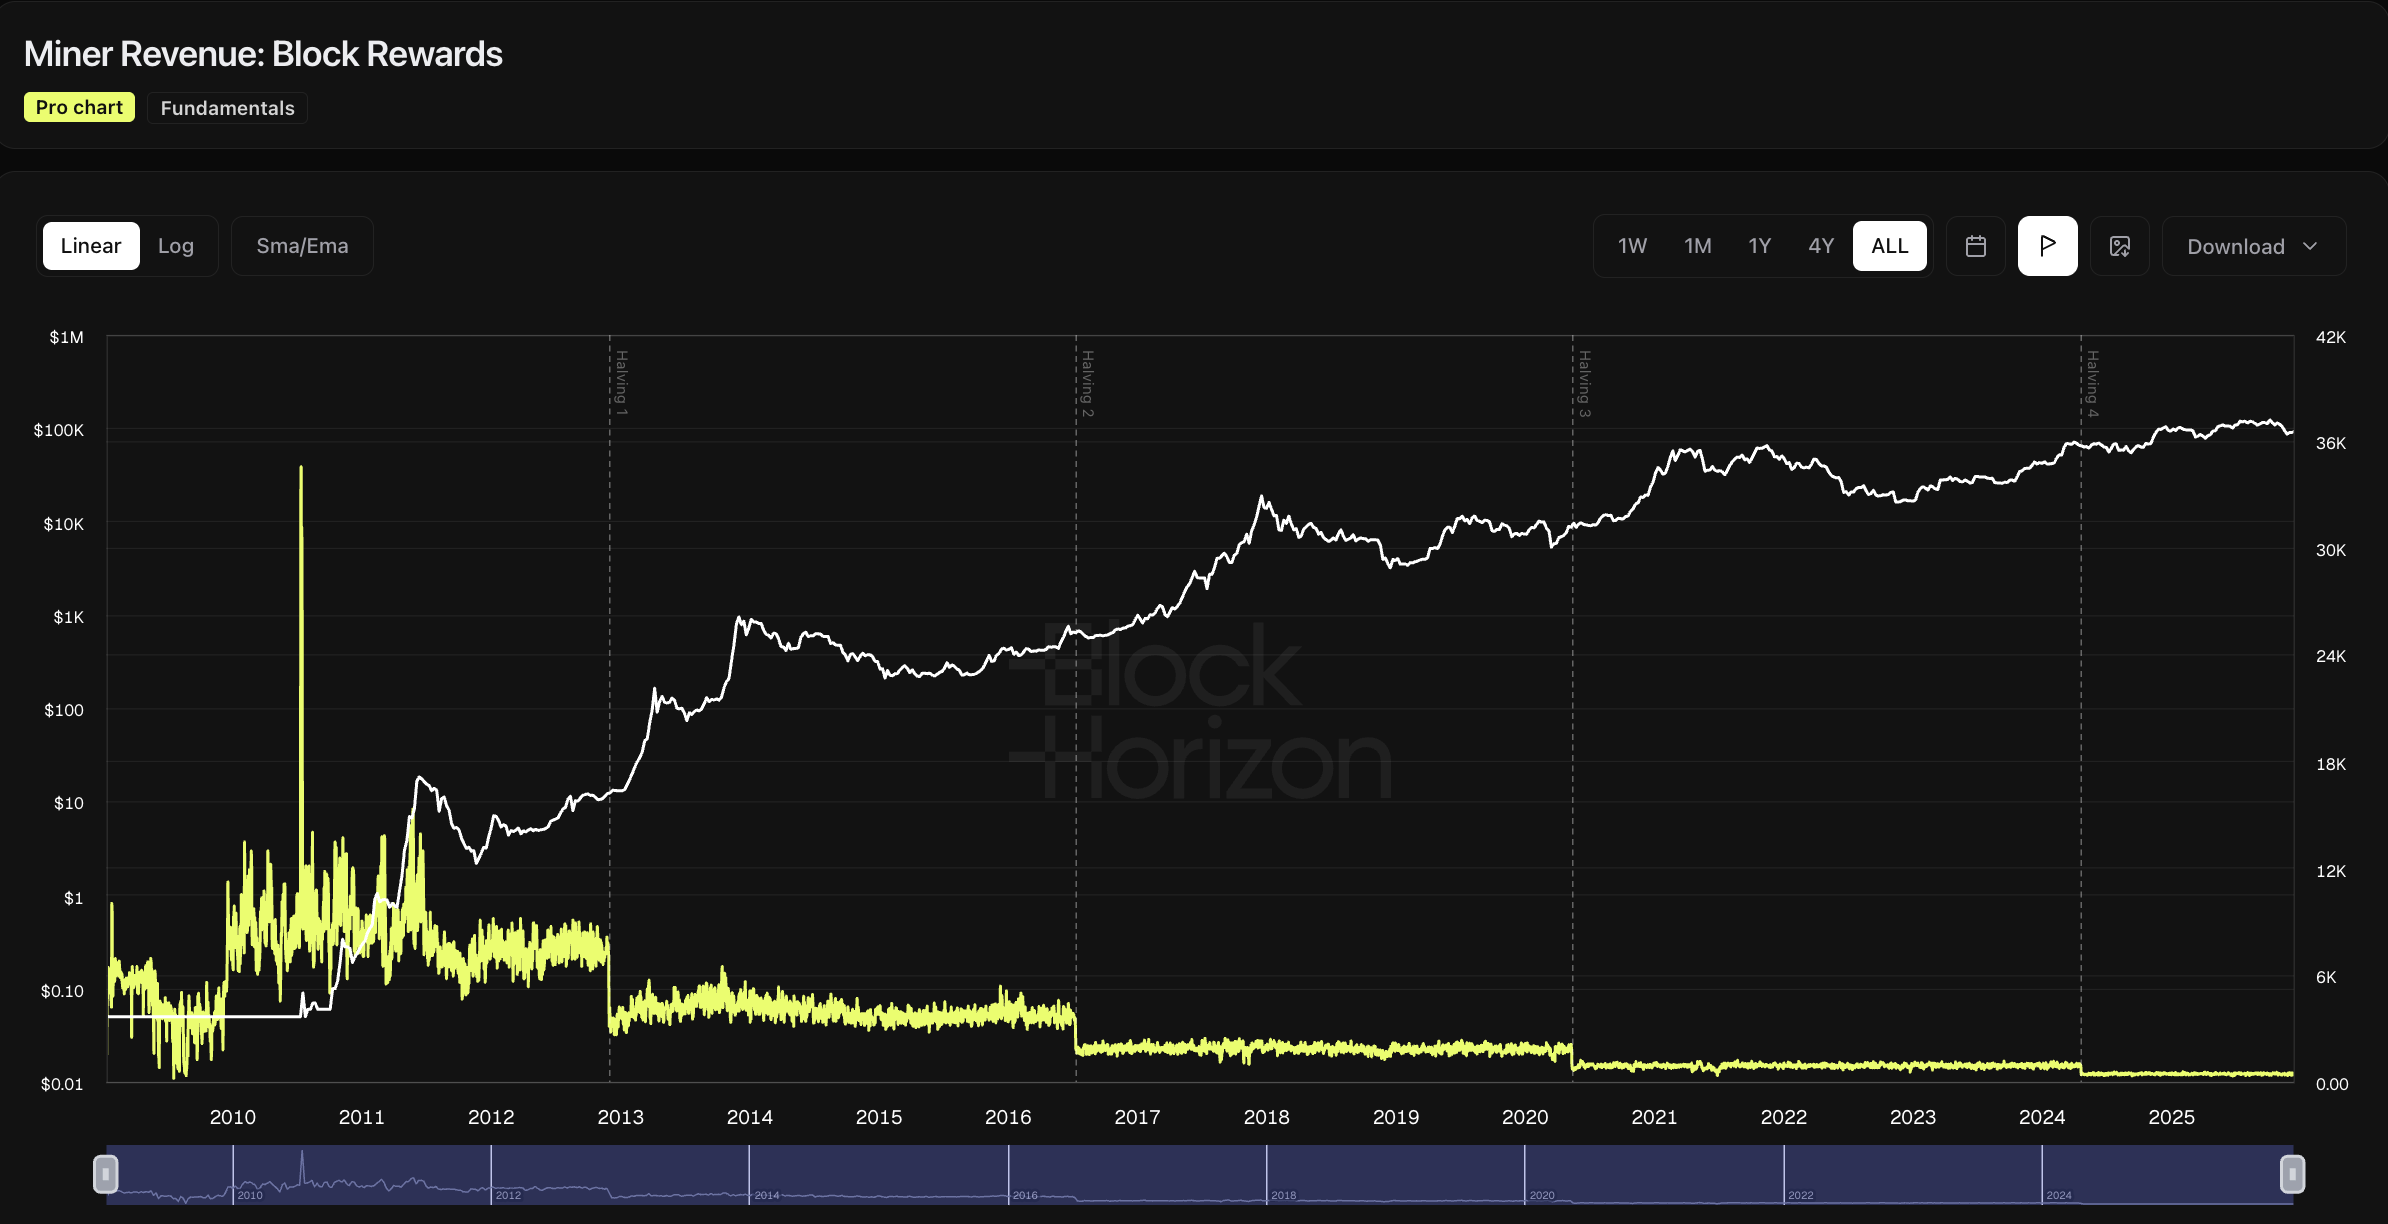Image resolution: width=2388 pixels, height=1224 pixels.
Task: Select the ALL time range
Action: [x=1889, y=246]
